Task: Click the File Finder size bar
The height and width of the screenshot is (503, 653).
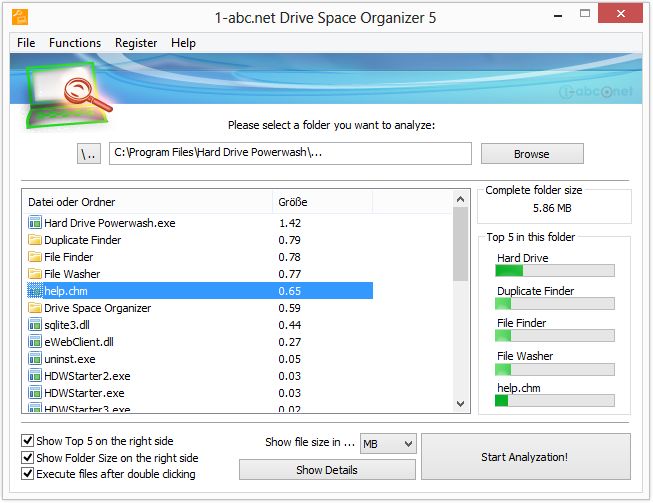Action: (x=555, y=336)
